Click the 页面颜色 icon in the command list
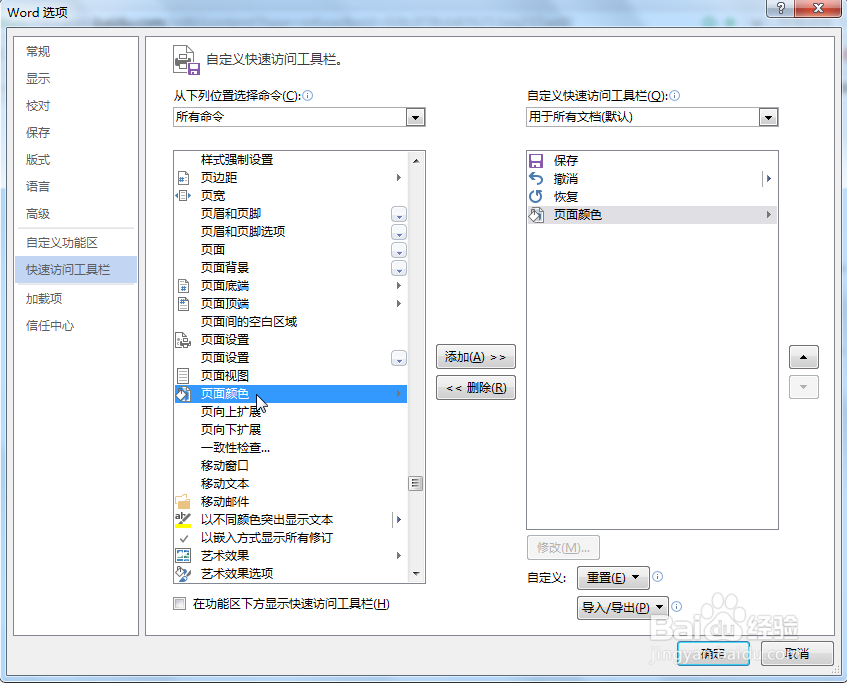Viewport: 847px width, 683px height. 184,393
